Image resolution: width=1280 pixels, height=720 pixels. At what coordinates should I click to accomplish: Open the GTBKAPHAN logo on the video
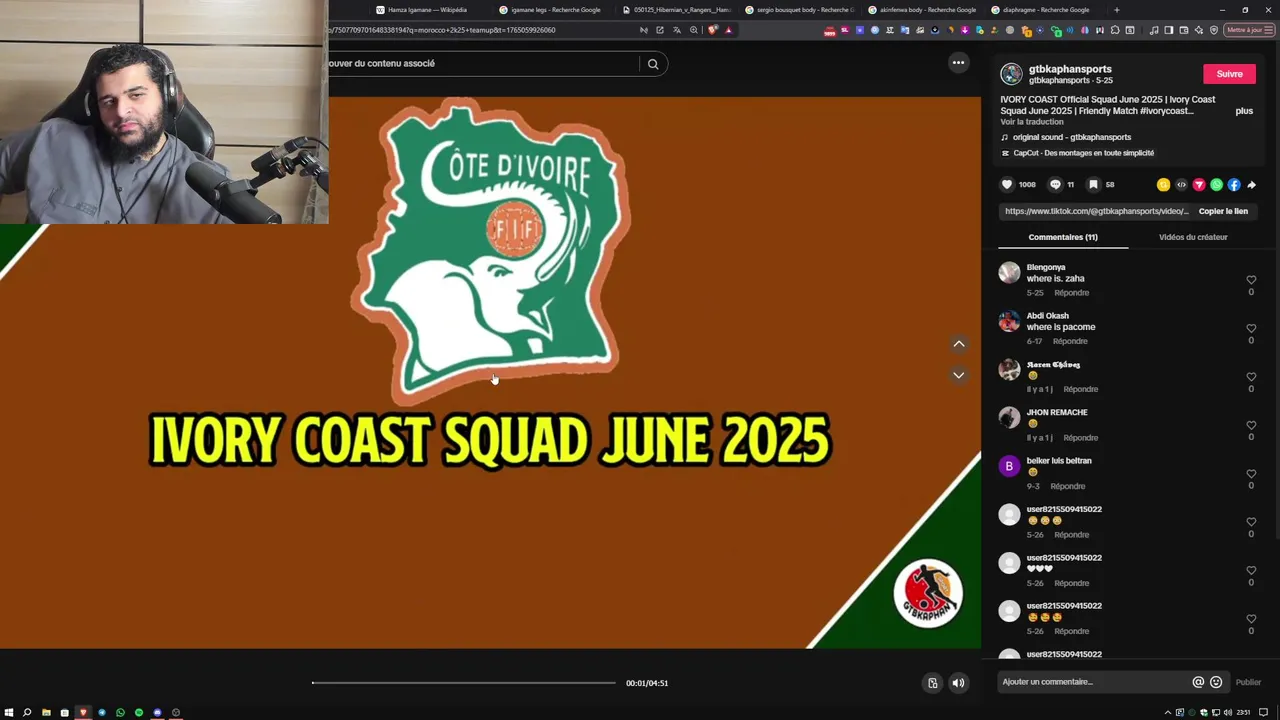click(928, 594)
